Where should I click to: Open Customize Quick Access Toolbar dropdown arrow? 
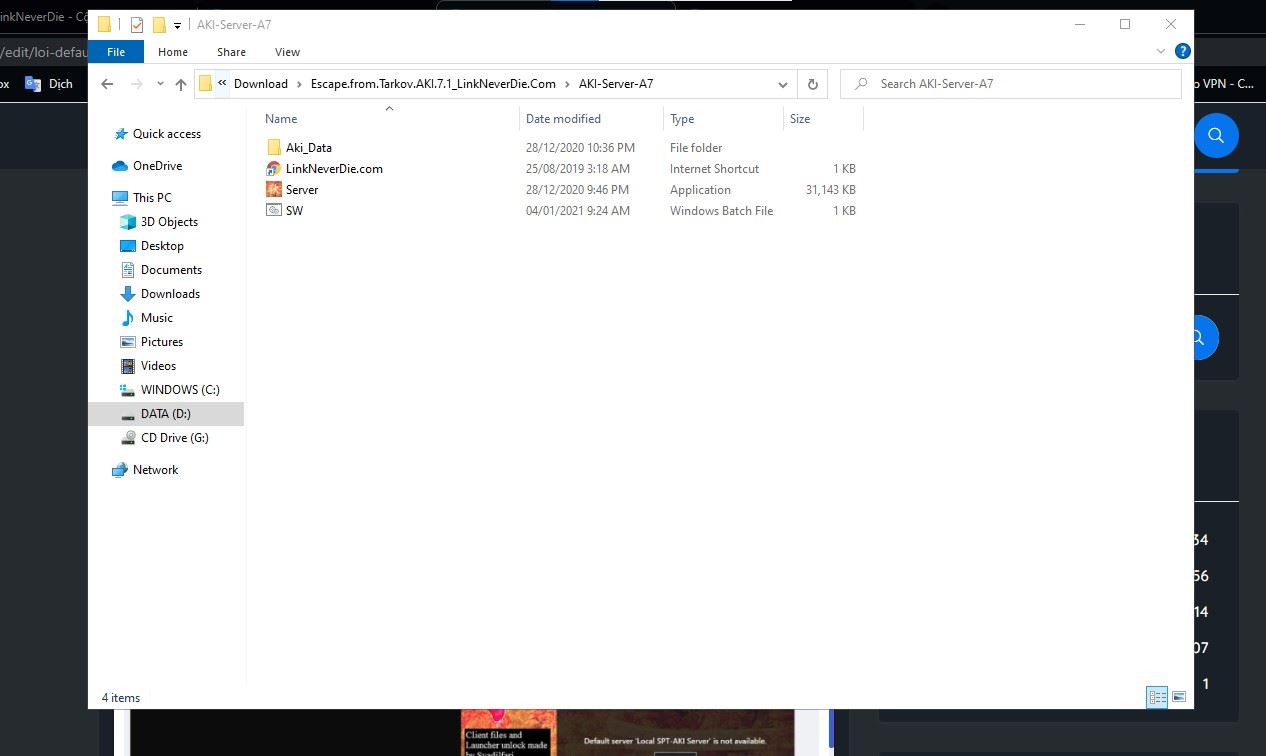click(x=177, y=25)
